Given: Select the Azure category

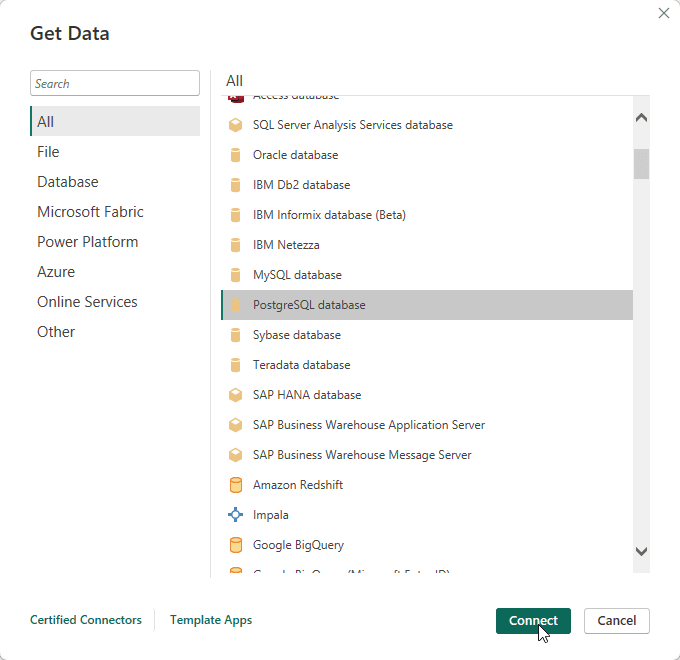Looking at the screenshot, I should 115,271.
